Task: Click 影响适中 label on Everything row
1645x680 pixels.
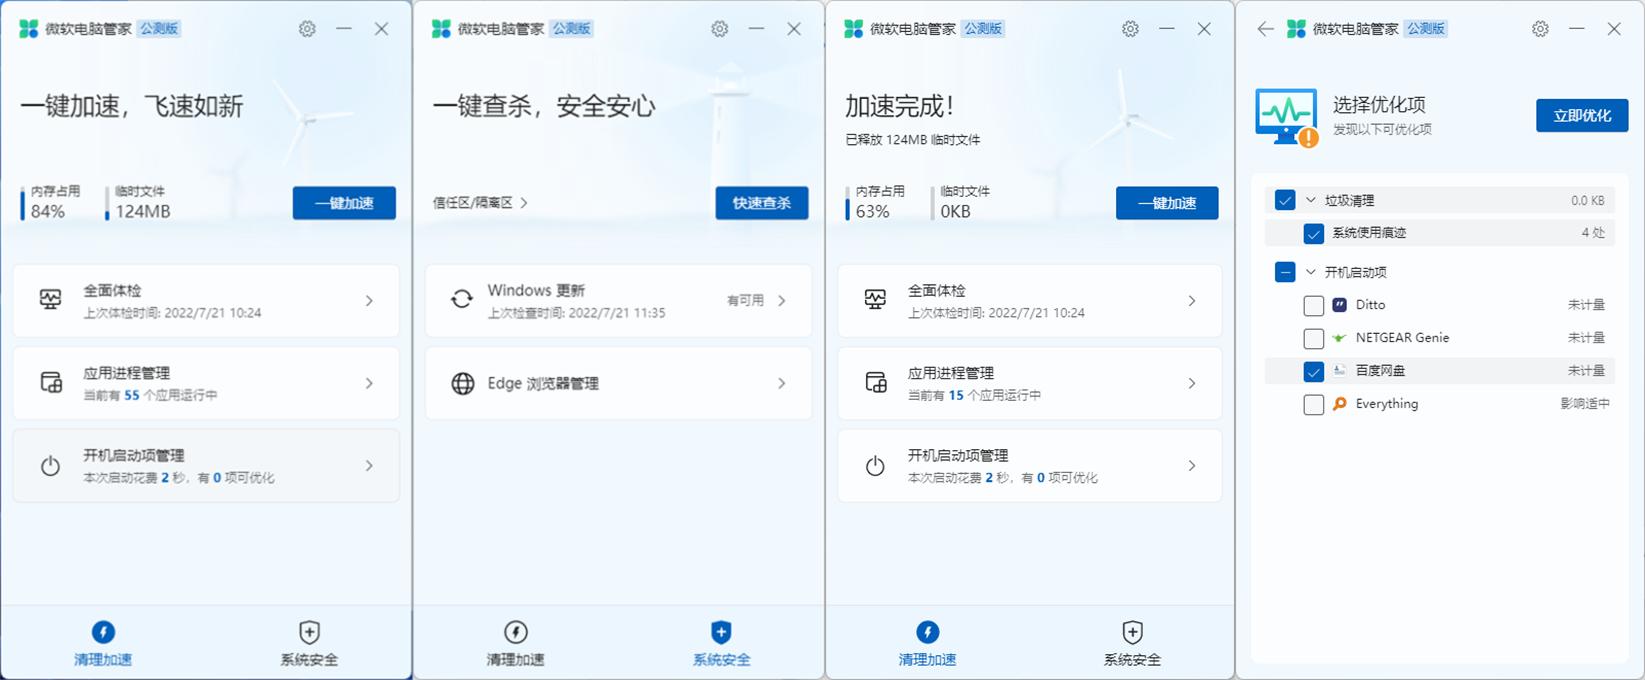Action: (x=1585, y=404)
